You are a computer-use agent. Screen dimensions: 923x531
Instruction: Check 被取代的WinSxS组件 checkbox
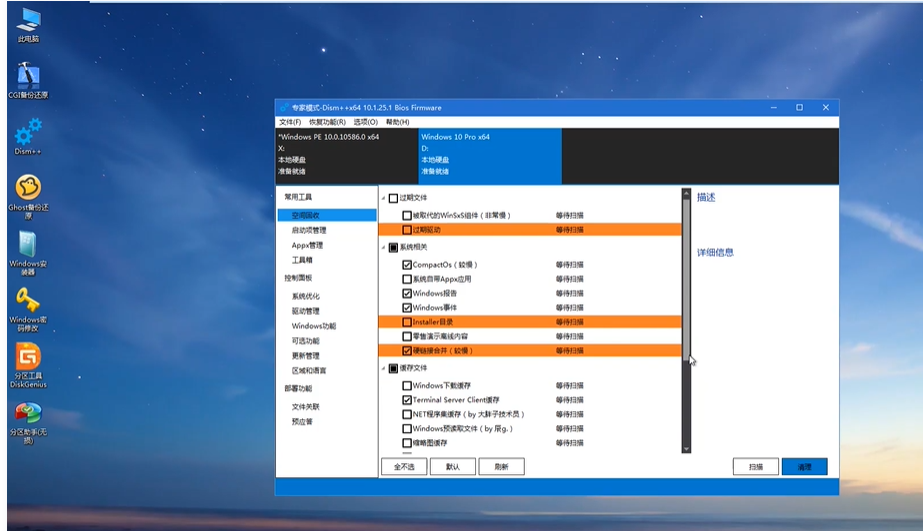[407, 215]
